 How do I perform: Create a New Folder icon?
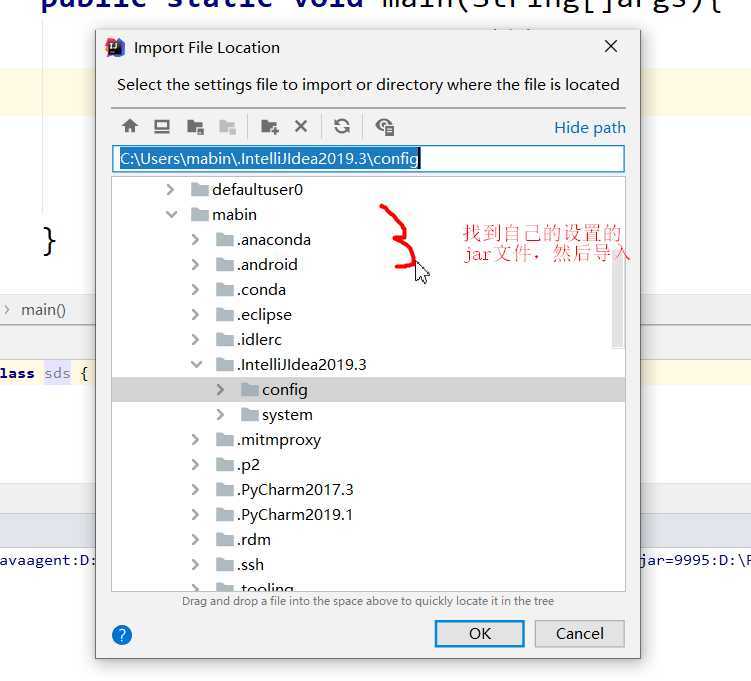click(x=270, y=127)
